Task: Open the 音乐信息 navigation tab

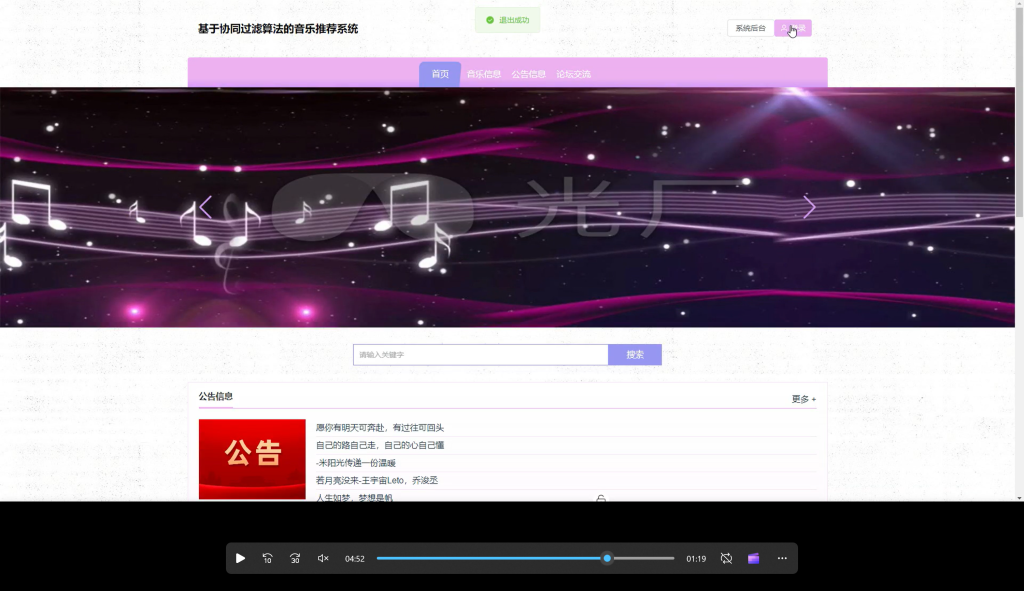Action: [x=484, y=74]
